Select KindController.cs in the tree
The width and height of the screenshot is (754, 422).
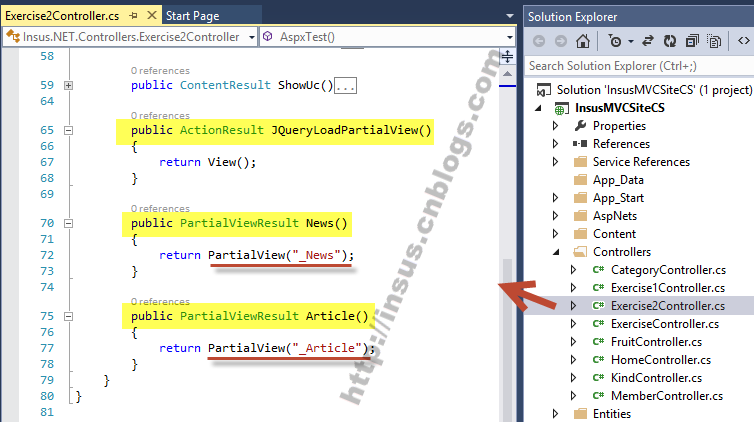(656, 378)
